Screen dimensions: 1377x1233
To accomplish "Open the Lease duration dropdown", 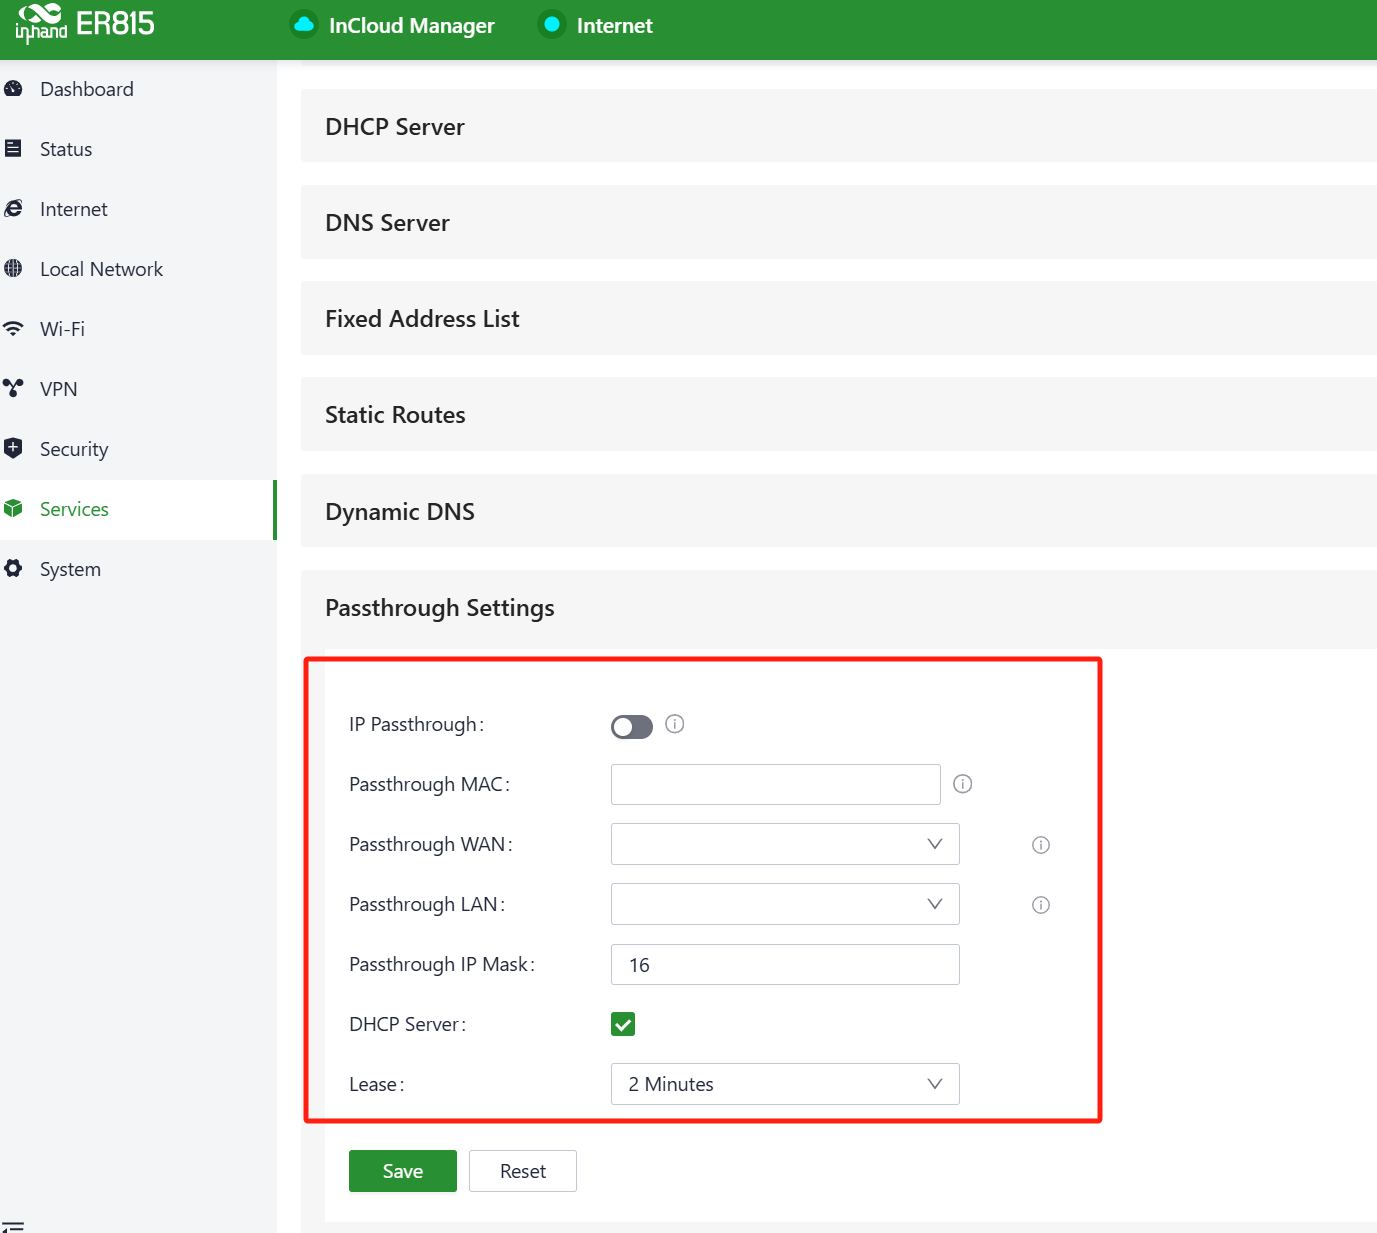I will point(785,1084).
